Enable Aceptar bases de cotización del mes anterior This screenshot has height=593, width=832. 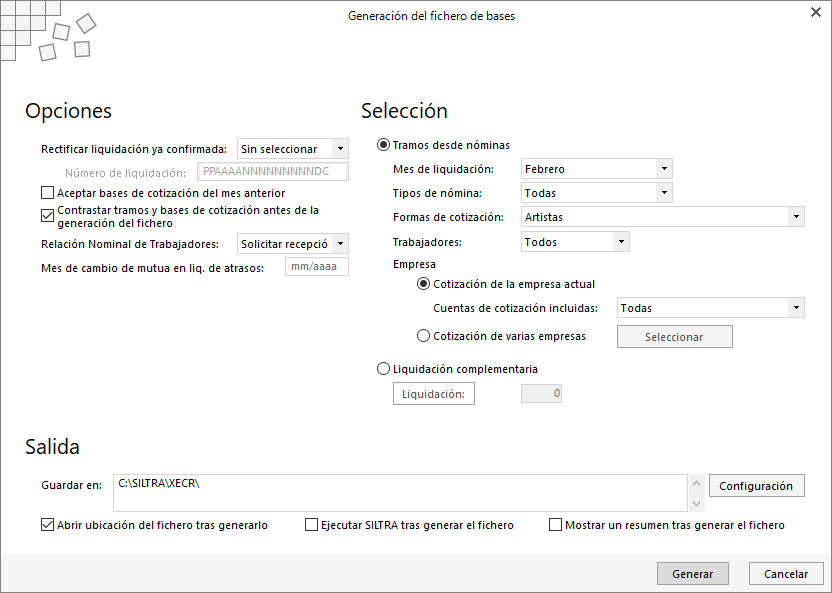point(47,193)
